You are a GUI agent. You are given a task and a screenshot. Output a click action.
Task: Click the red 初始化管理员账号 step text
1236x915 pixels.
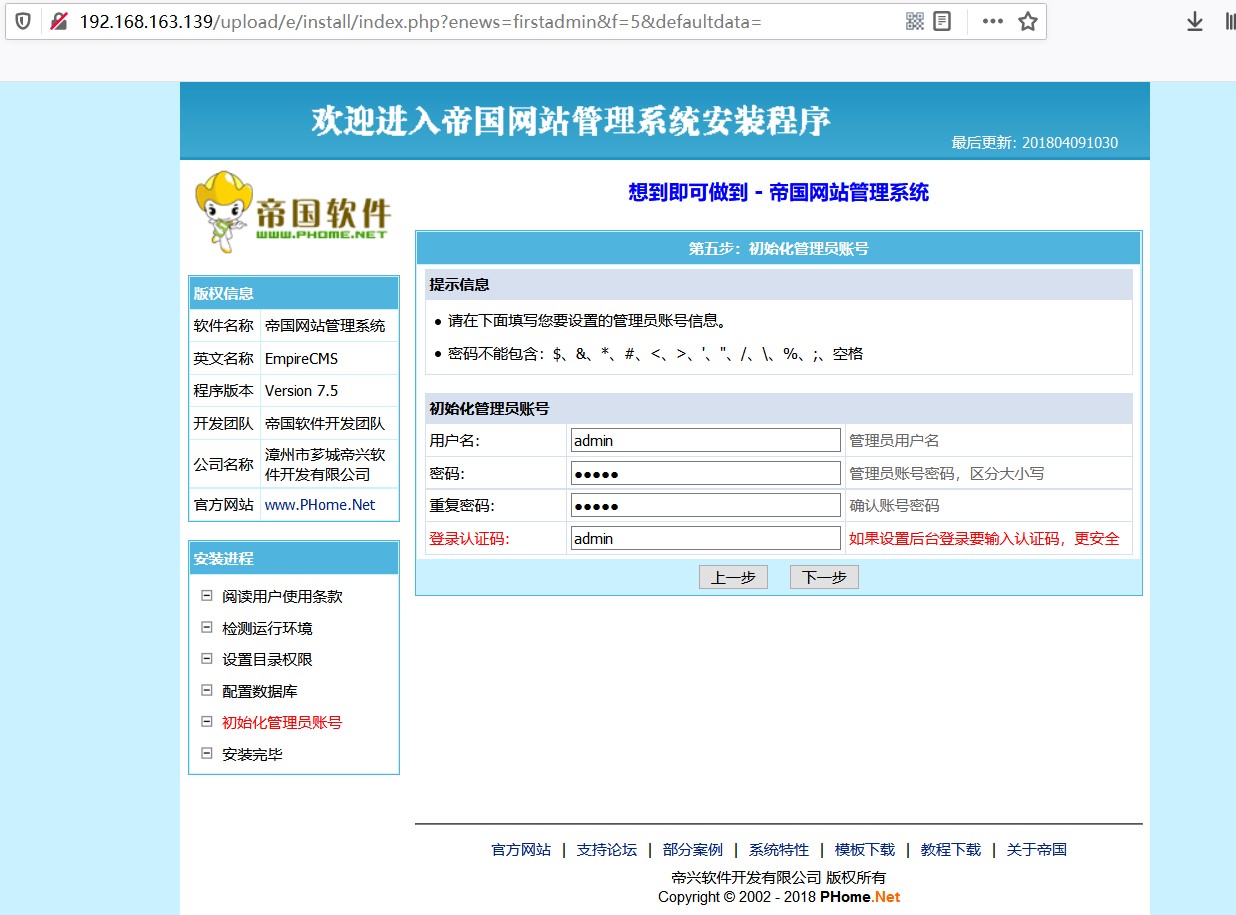282,722
